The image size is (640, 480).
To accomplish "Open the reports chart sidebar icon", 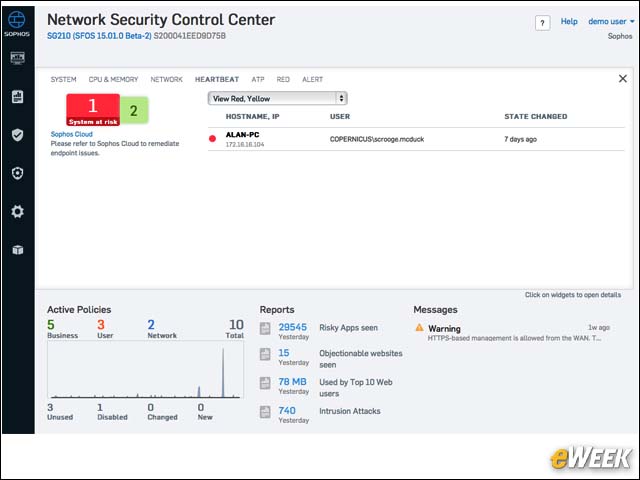I will point(17,97).
